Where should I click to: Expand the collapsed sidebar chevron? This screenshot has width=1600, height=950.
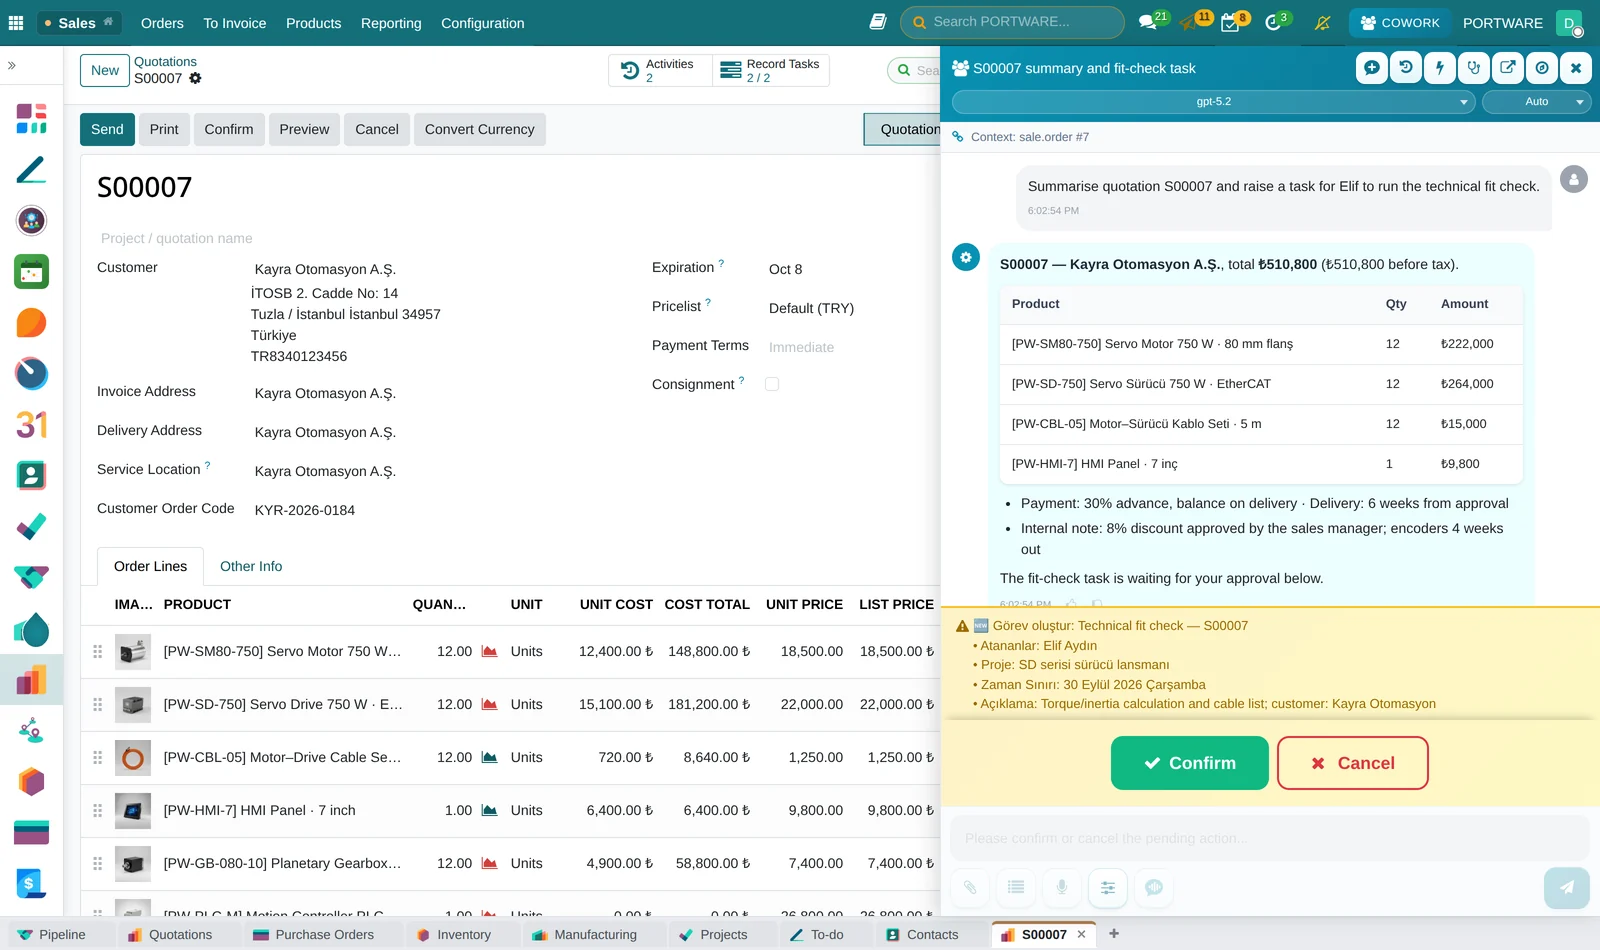click(x=12, y=65)
